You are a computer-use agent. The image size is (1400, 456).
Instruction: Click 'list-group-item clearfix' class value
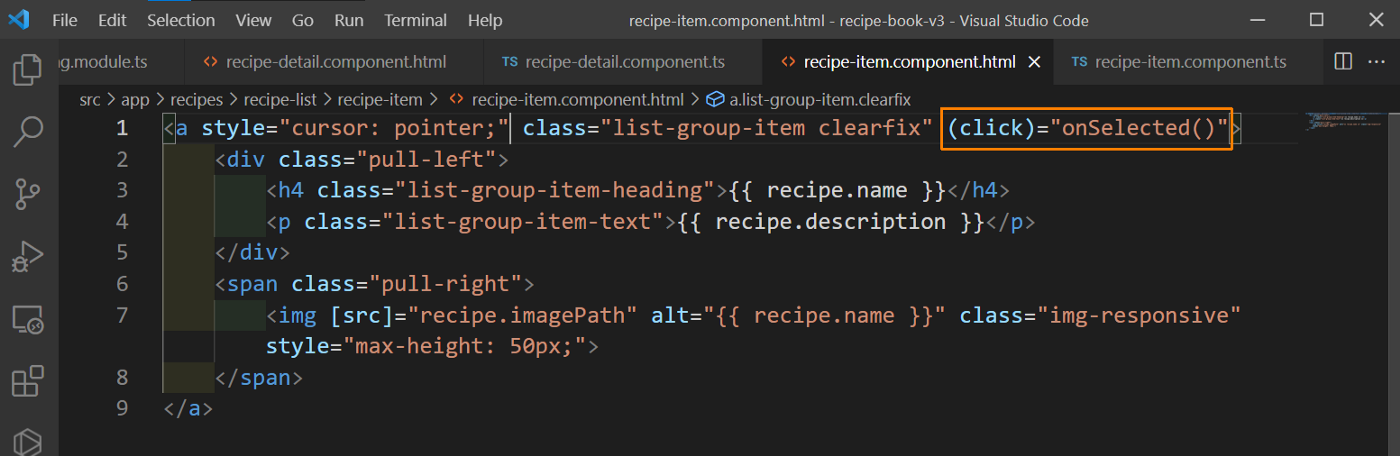[x=766, y=128]
